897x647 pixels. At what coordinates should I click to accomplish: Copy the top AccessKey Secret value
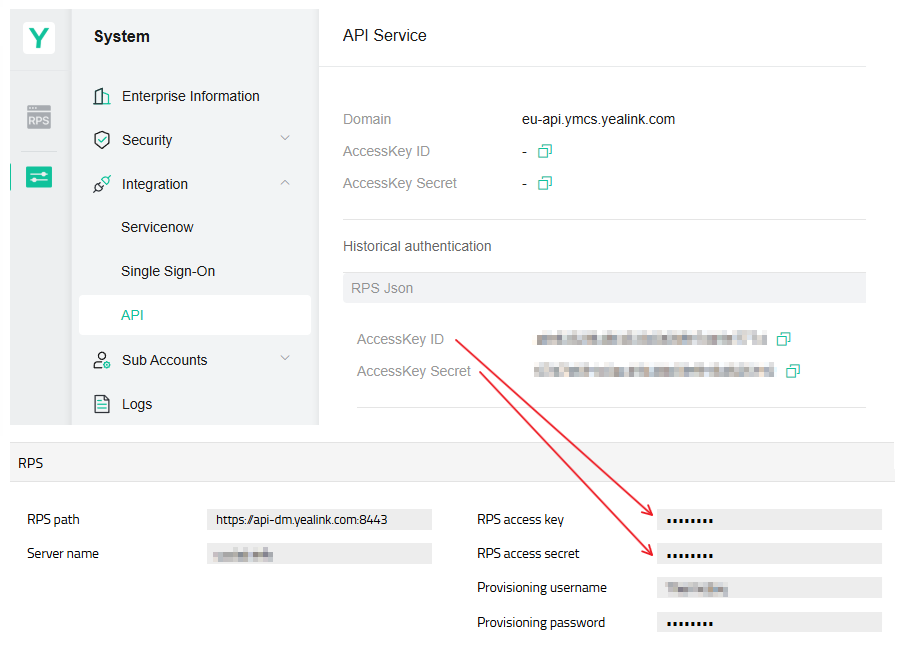pyautogui.click(x=545, y=183)
